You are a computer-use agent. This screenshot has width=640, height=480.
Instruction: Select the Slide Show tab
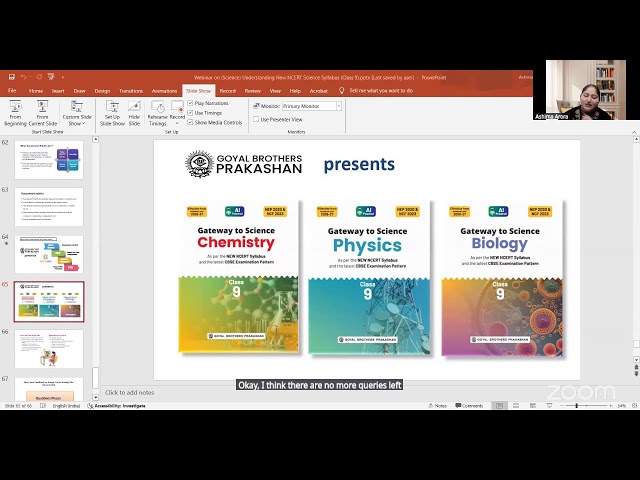(x=198, y=91)
